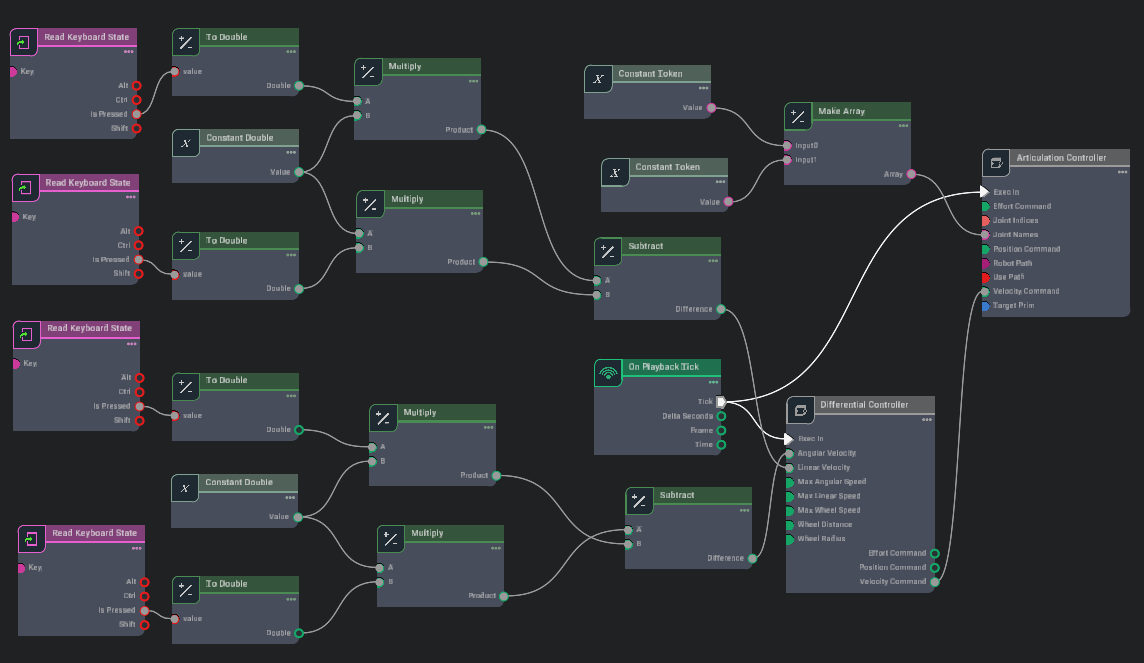Click the X icon on the Constant Double node
1144x663 pixels.
coord(184,143)
